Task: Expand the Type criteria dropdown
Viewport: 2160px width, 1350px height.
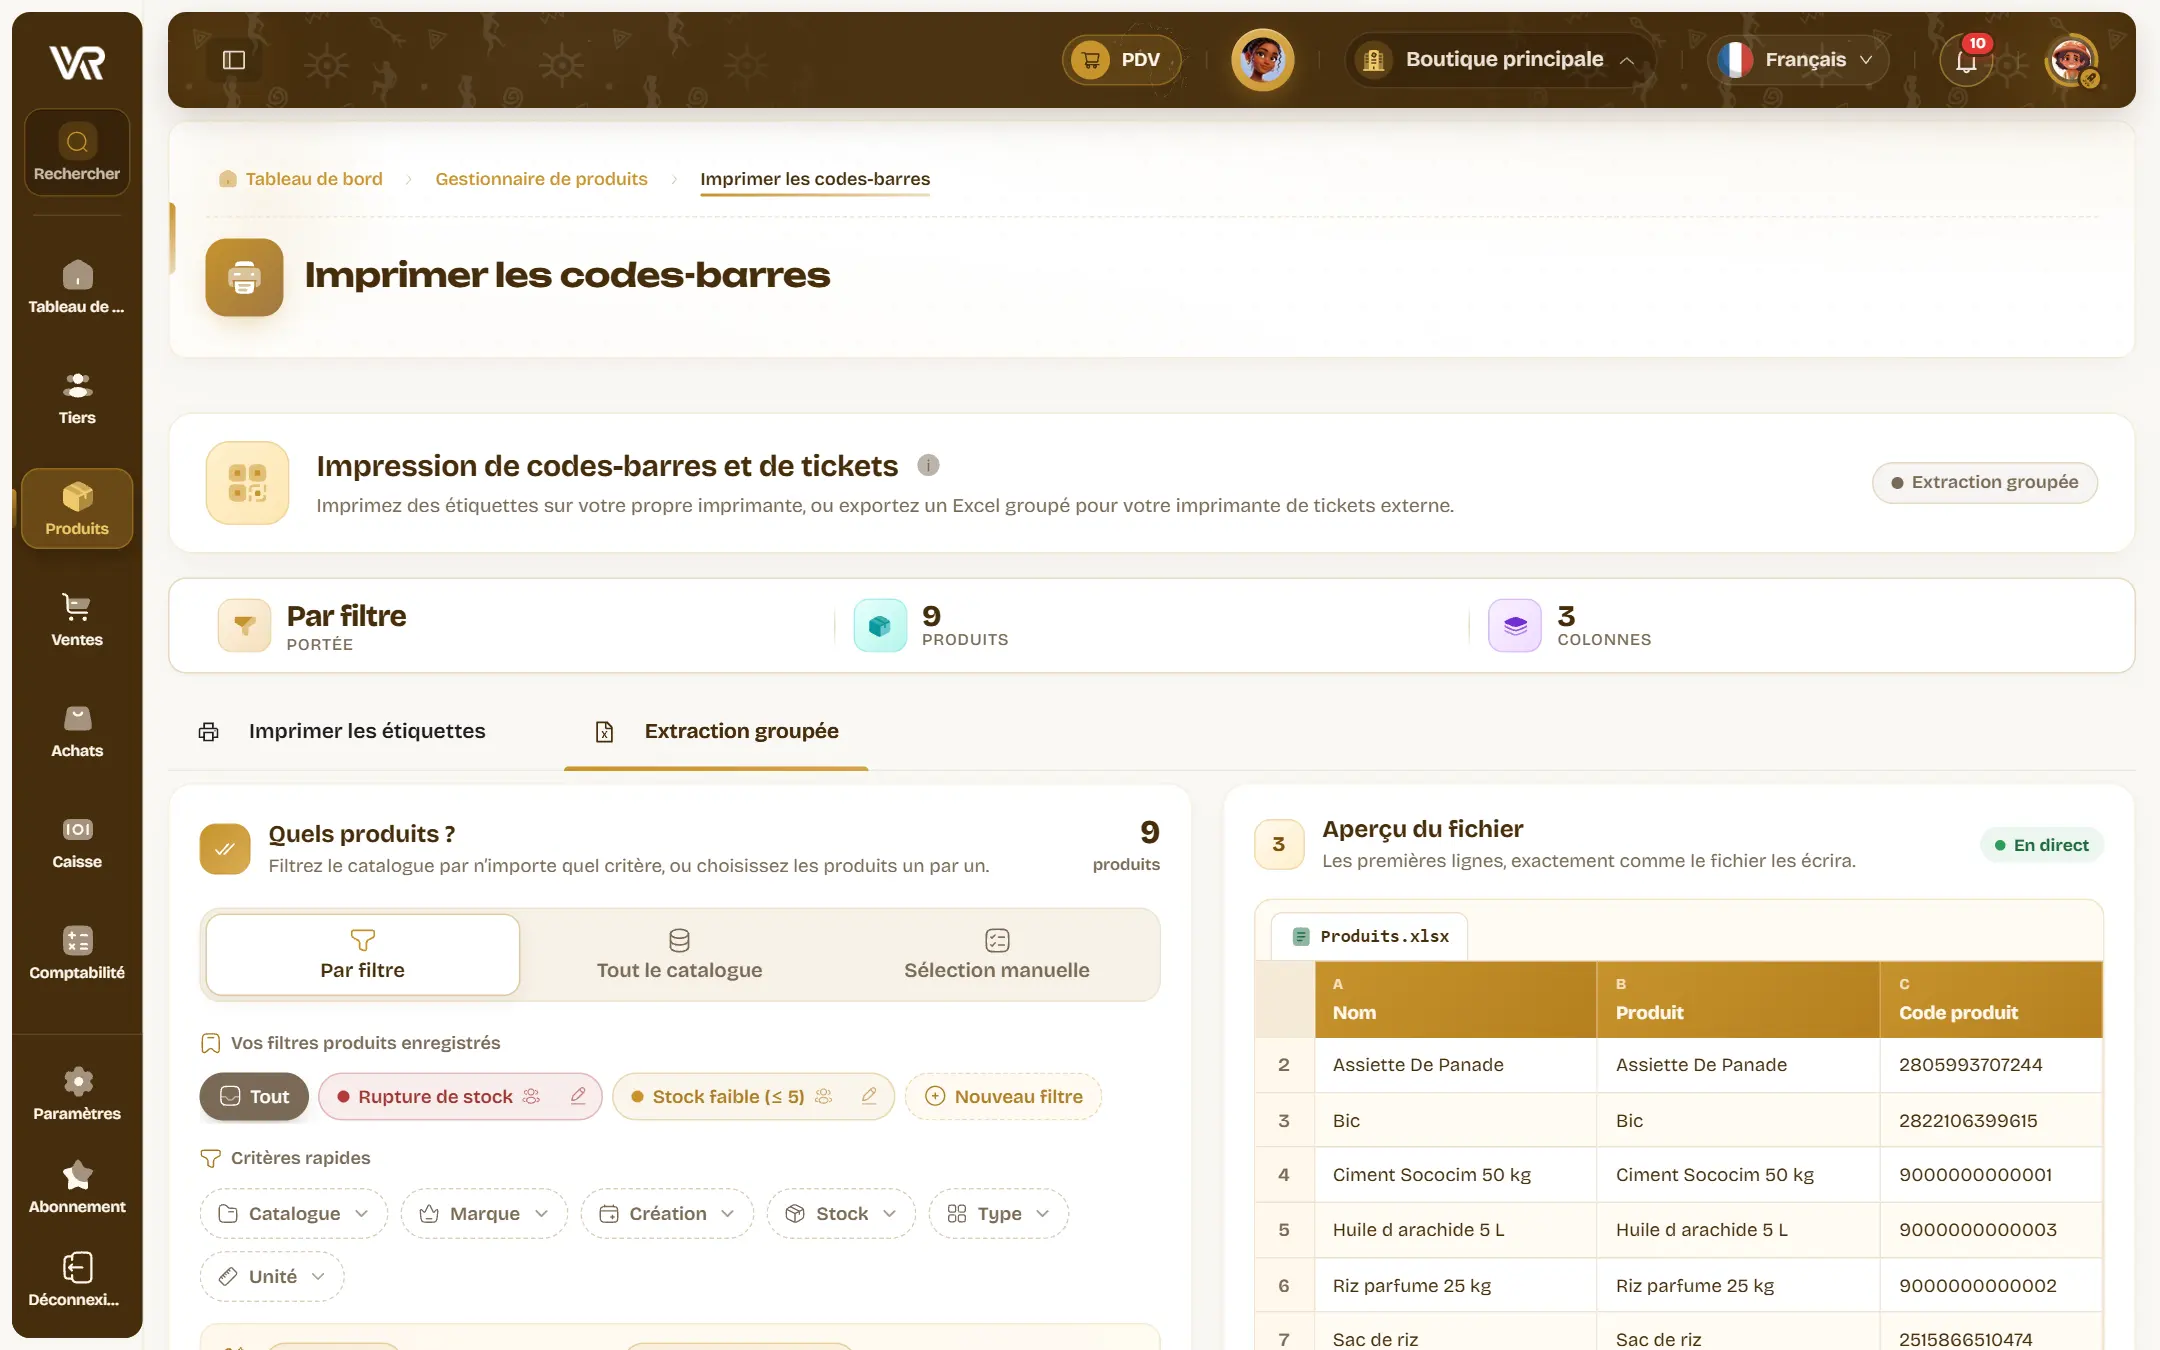Action: point(998,1213)
